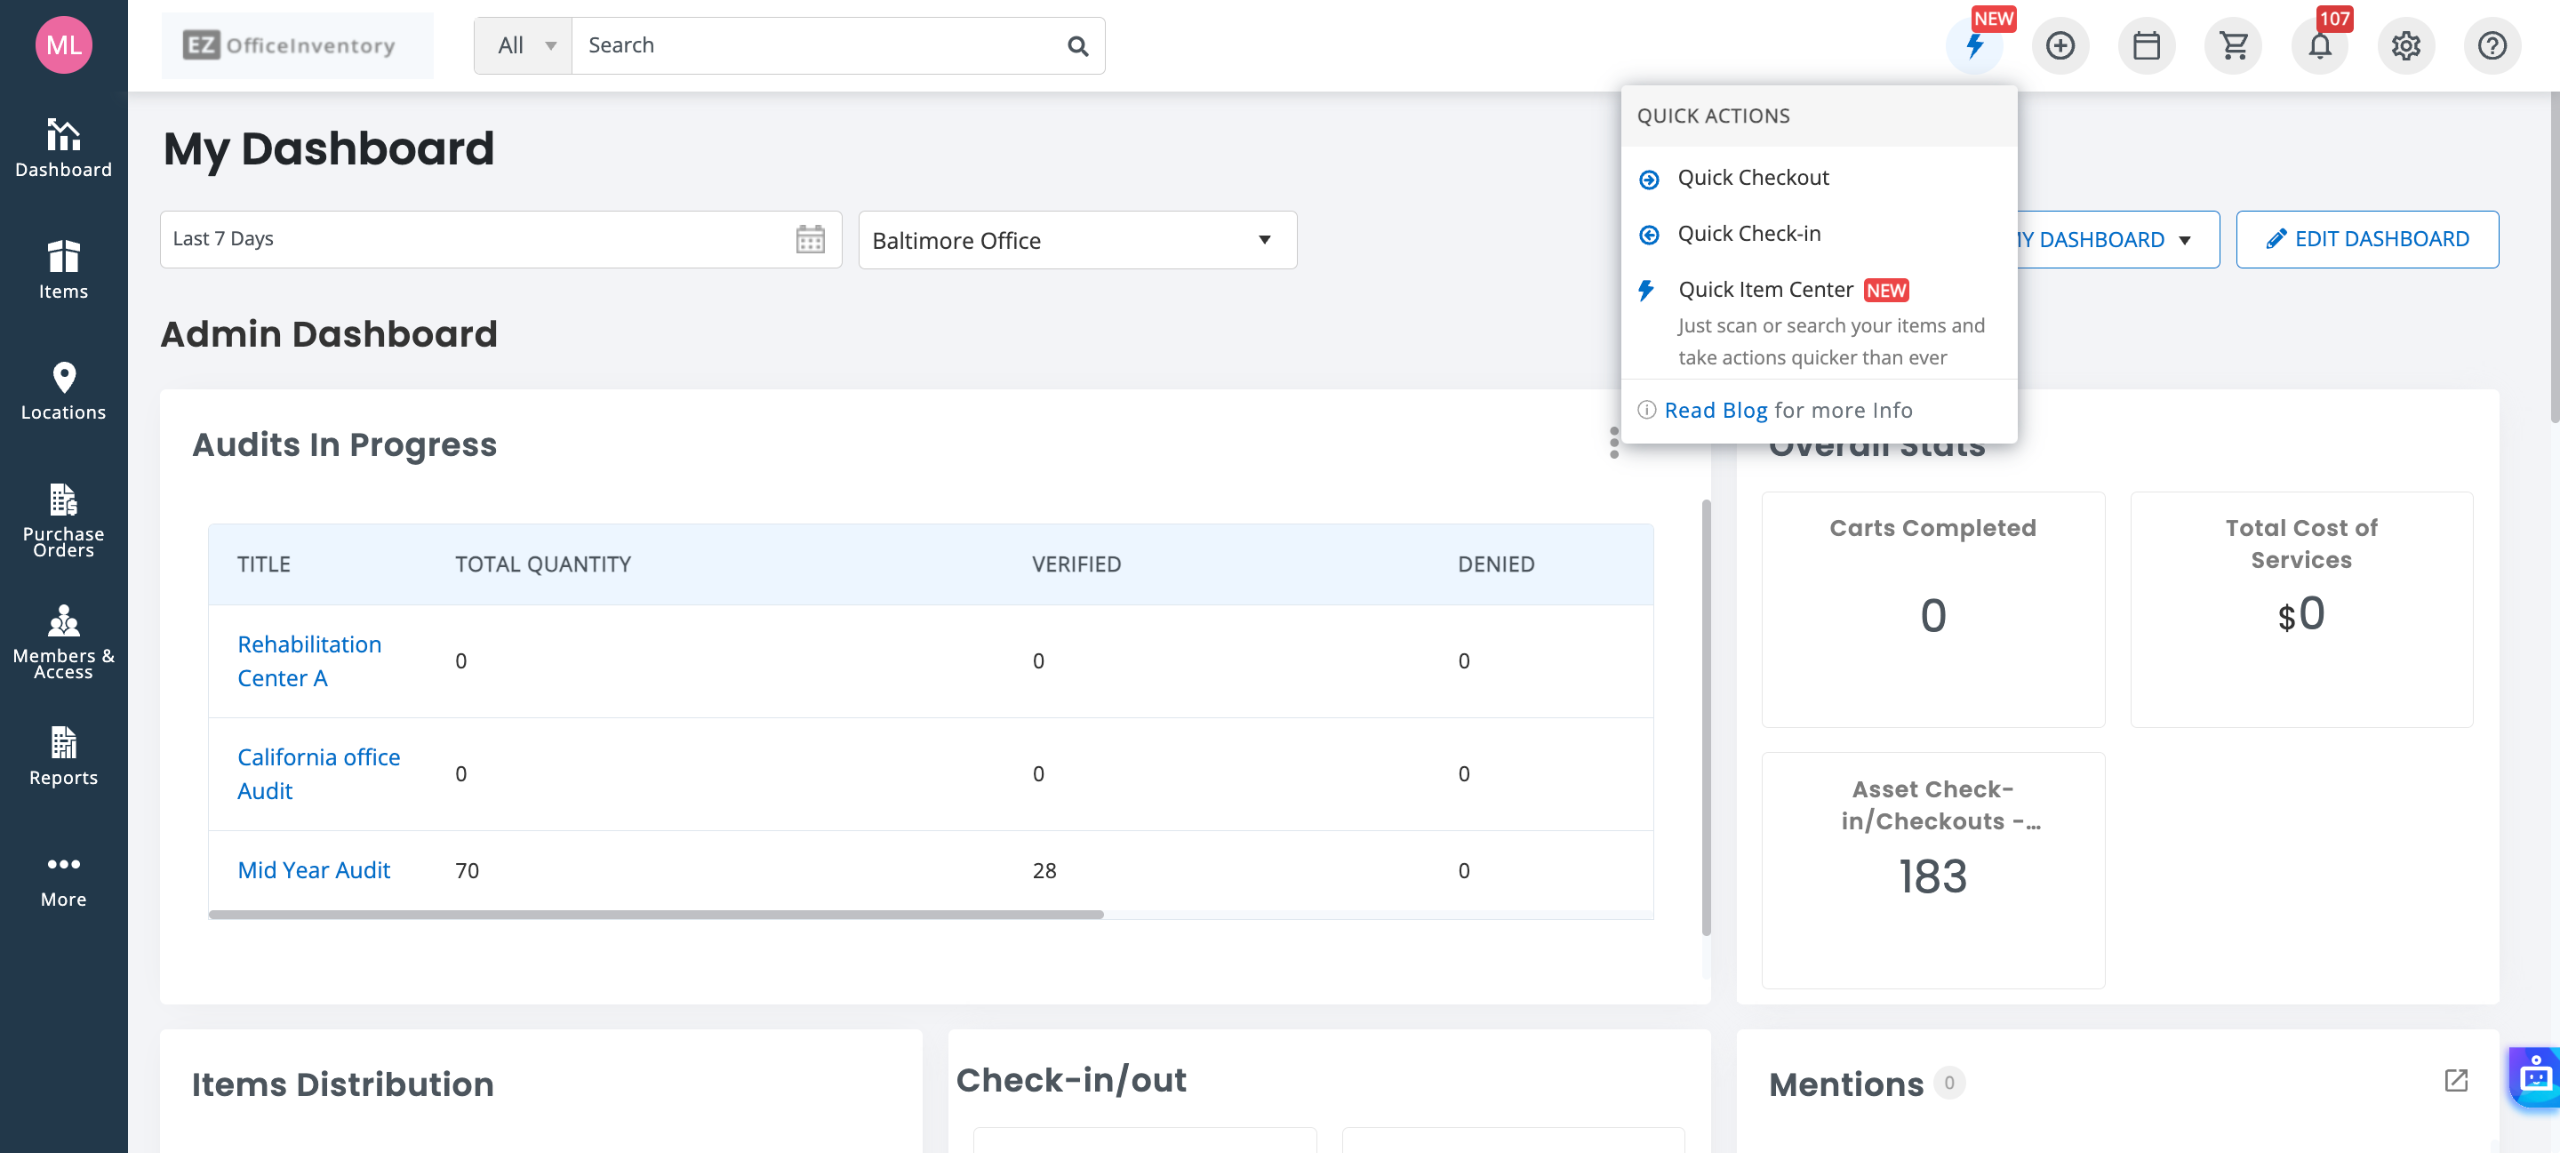Select Quick Checkout from Quick Actions
This screenshot has height=1153, width=2560.
click(1753, 178)
